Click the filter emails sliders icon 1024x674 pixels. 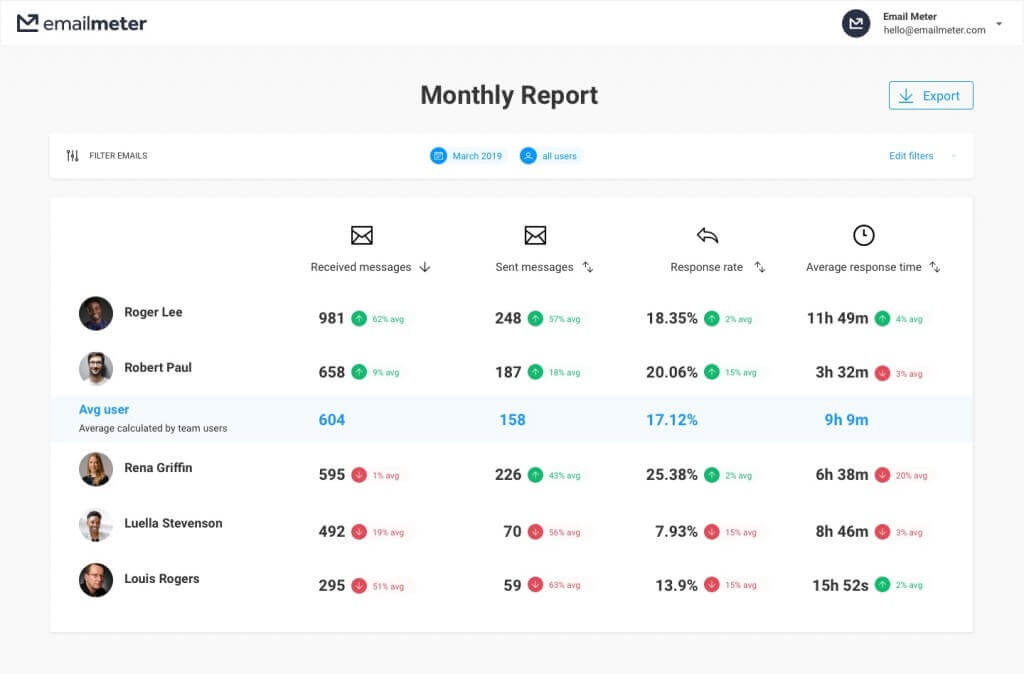tap(71, 155)
